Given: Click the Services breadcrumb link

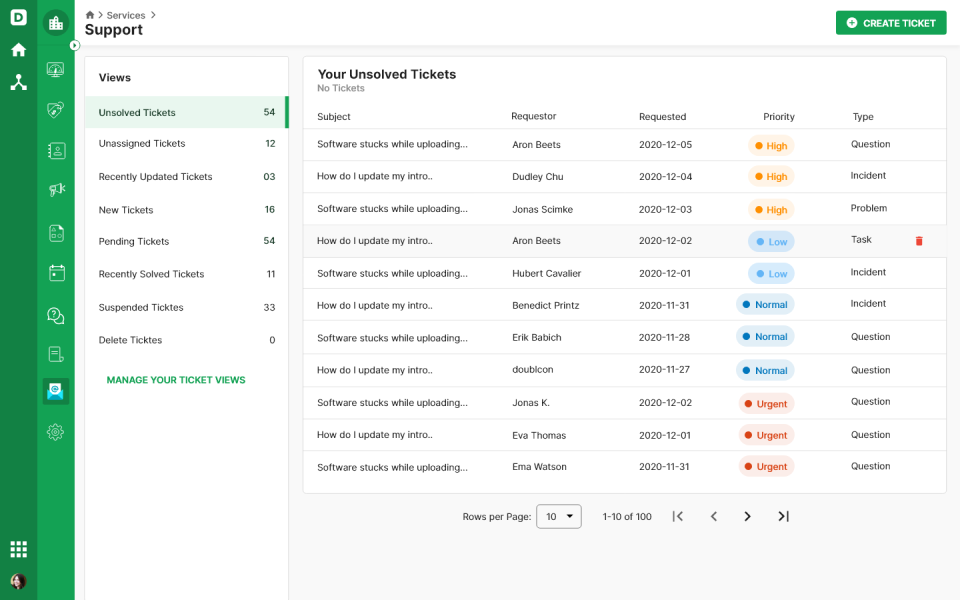Looking at the screenshot, I should 126,15.
